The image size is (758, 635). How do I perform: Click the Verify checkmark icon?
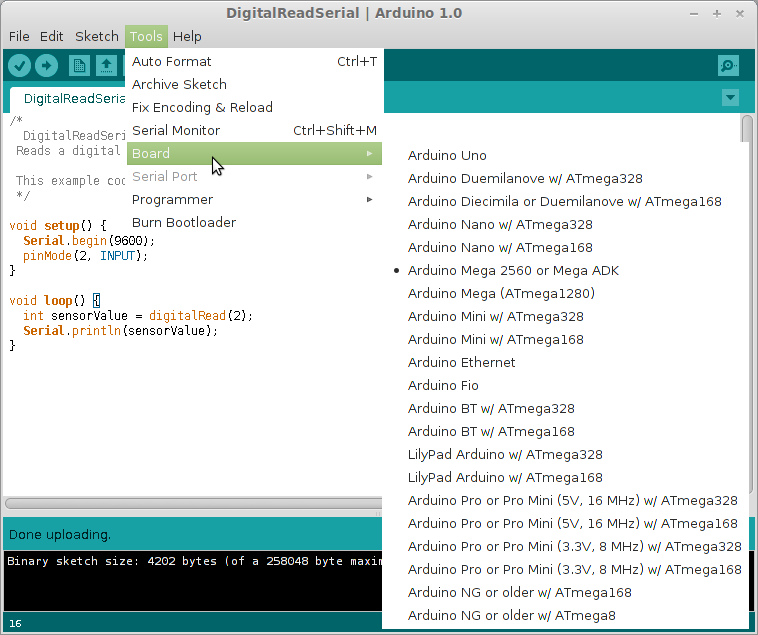(19, 66)
